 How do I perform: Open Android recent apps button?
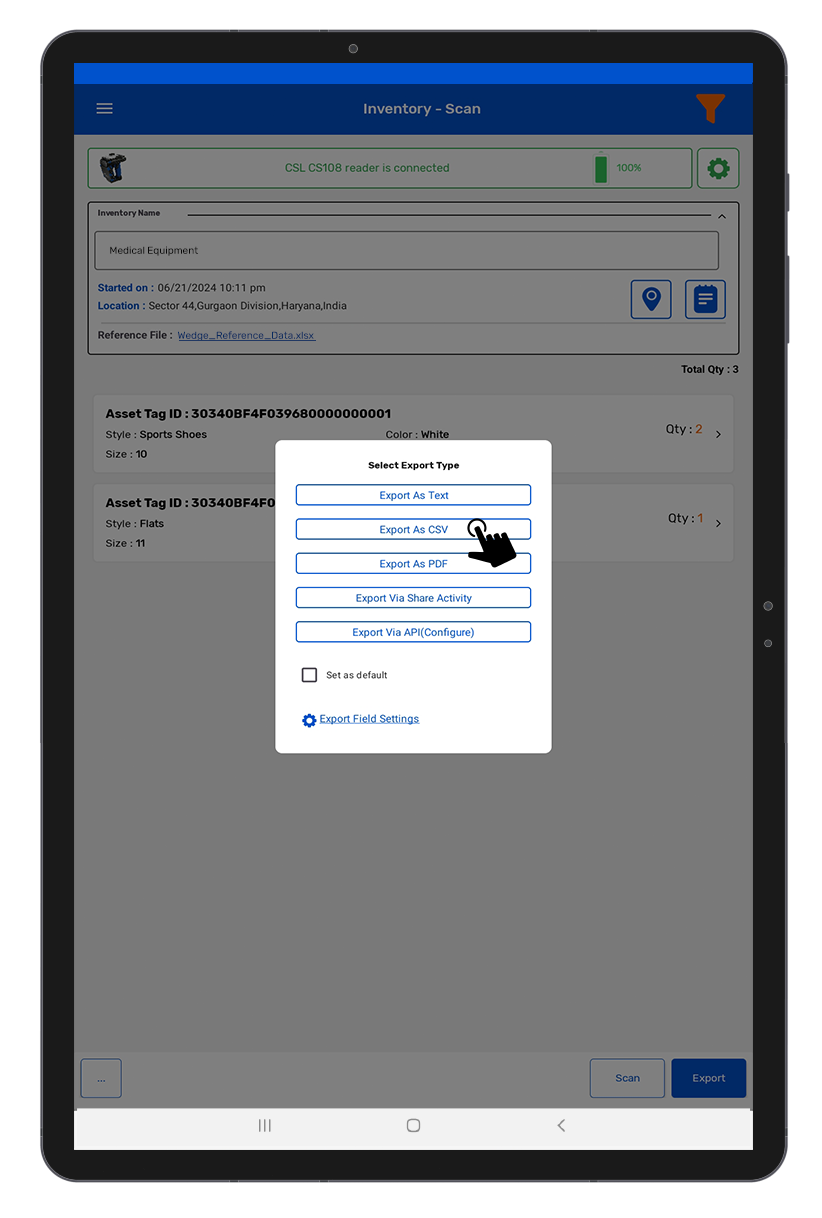[264, 1125]
